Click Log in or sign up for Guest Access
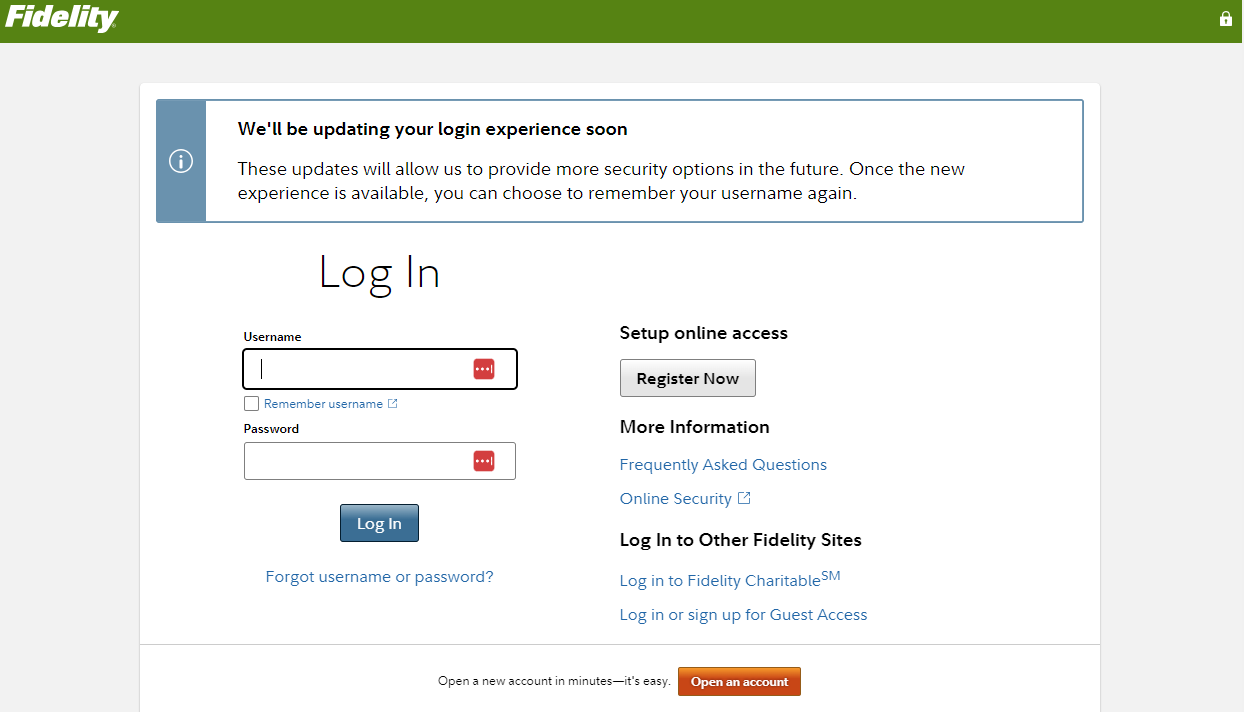The width and height of the screenshot is (1244, 712). [x=743, y=615]
